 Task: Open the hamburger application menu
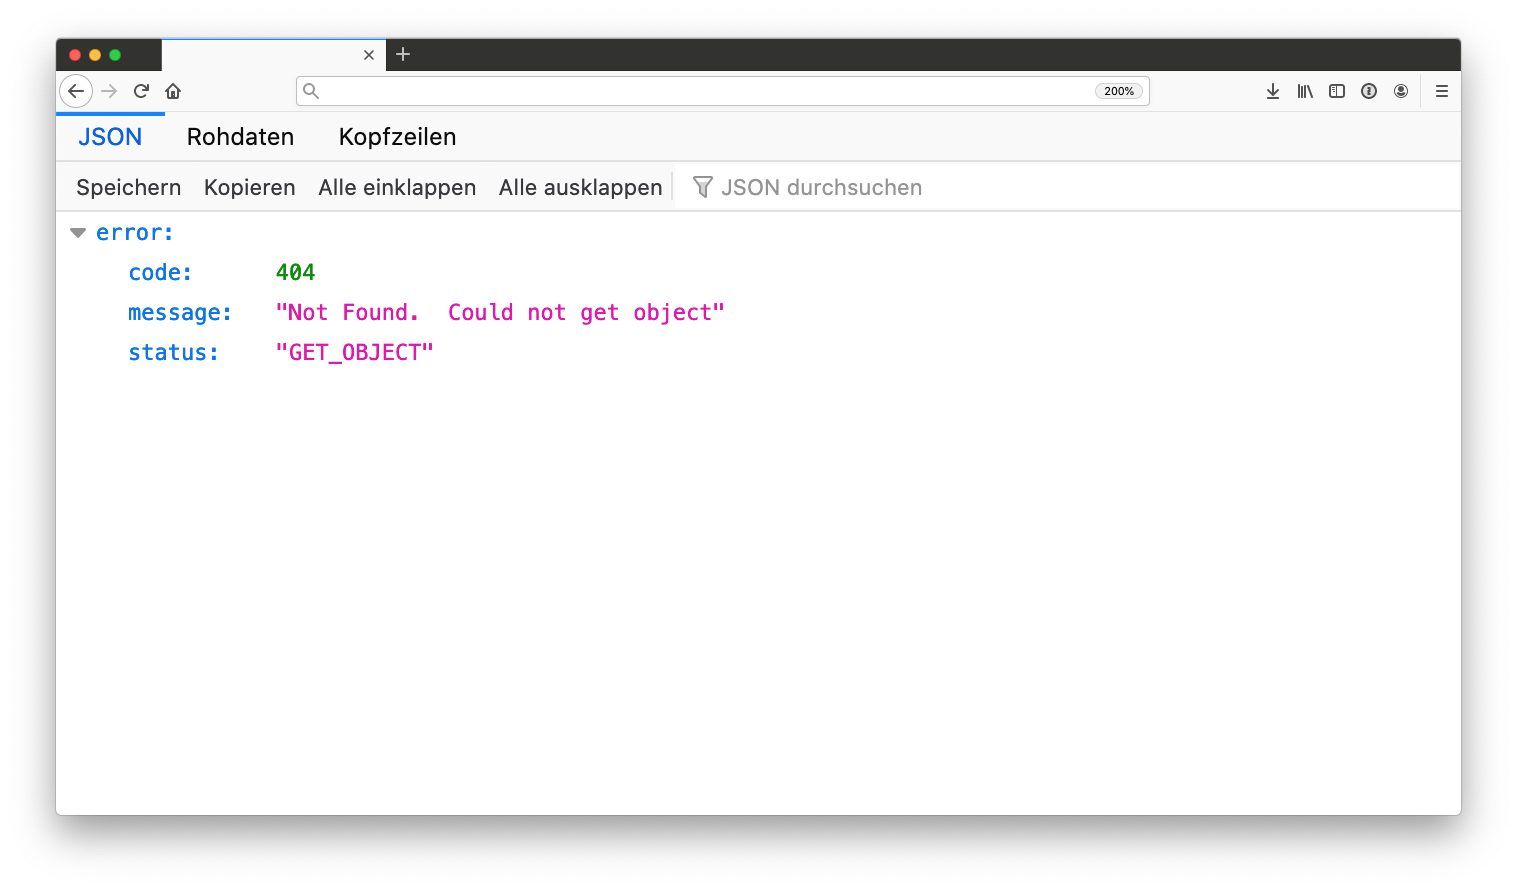(x=1442, y=91)
